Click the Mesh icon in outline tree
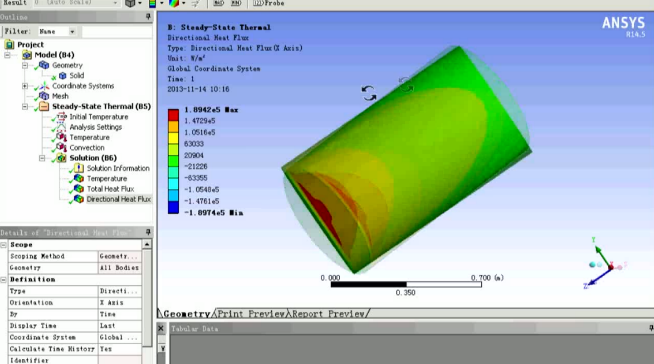 (44, 96)
